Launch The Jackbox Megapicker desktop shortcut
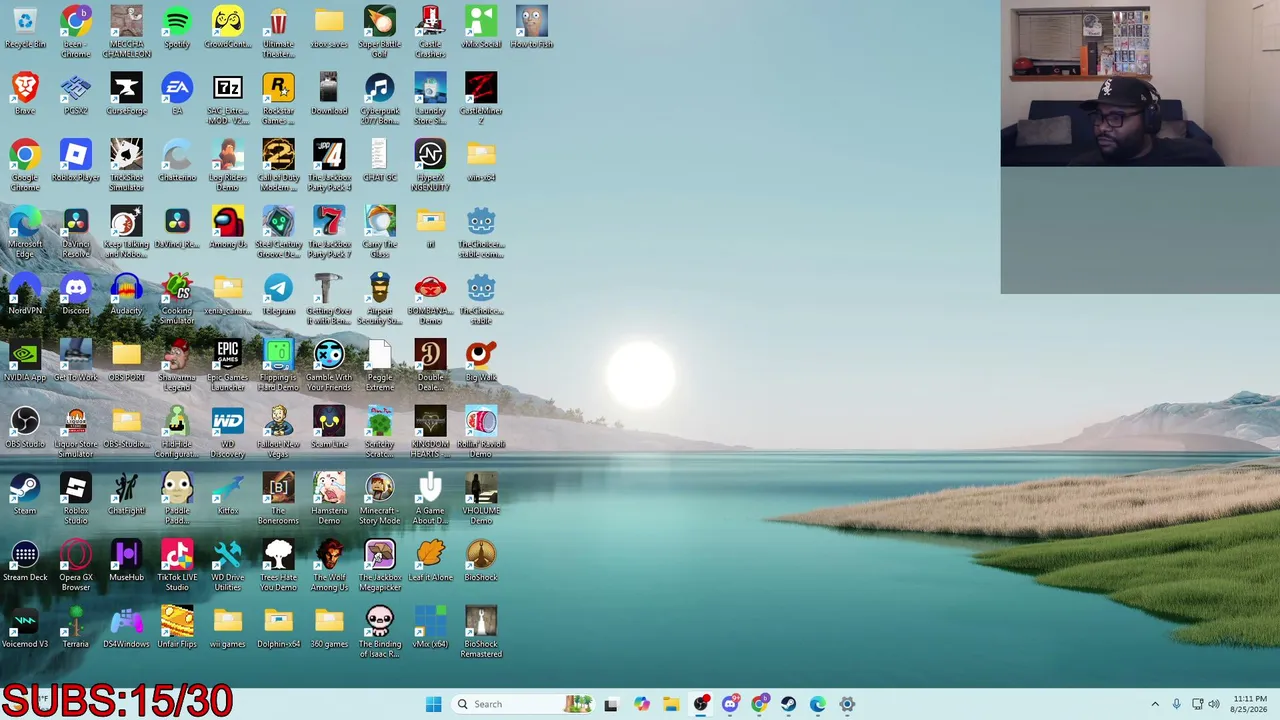 tap(380, 566)
